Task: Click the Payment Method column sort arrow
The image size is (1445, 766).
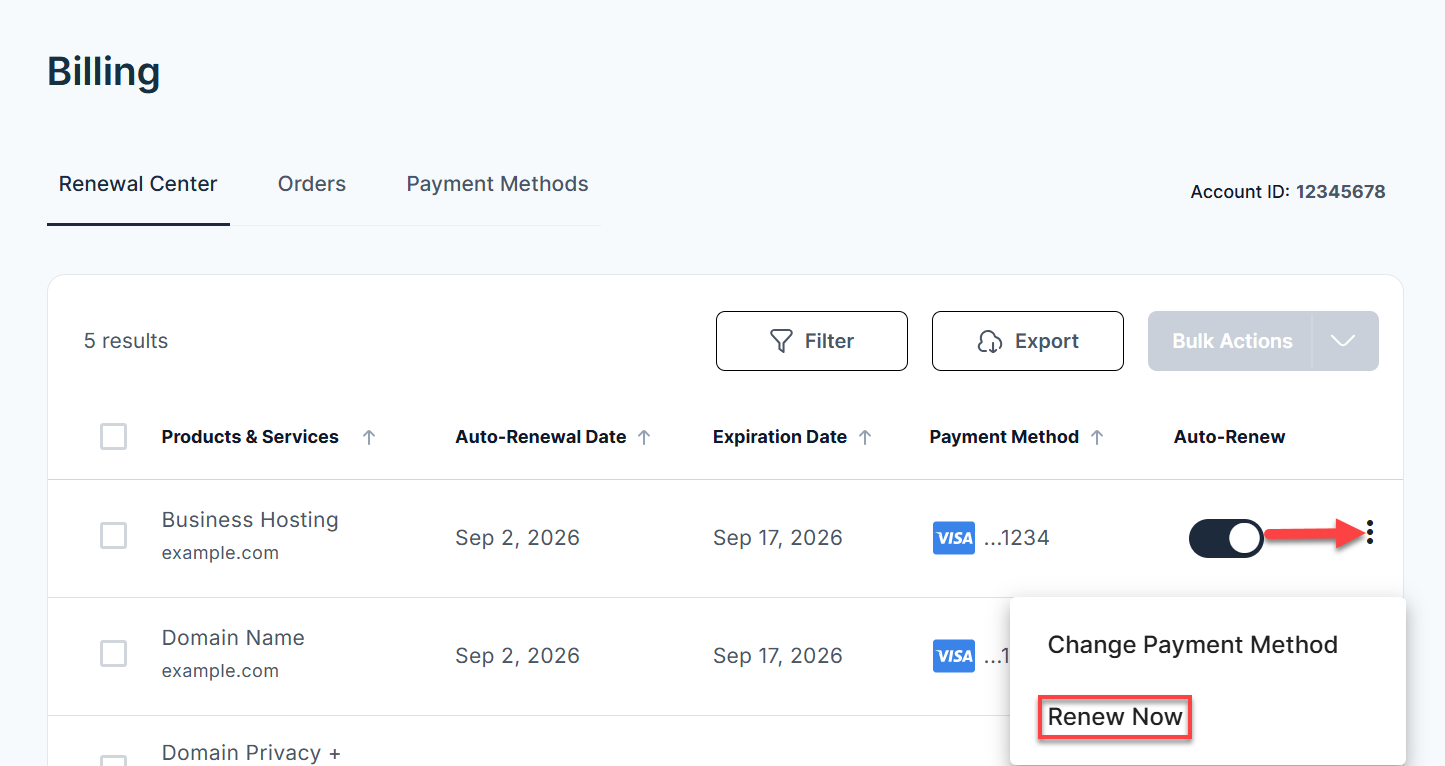Action: point(1098,436)
